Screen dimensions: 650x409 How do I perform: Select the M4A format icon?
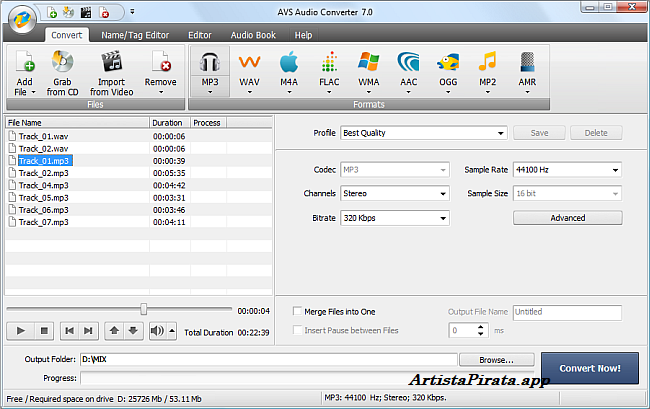289,63
